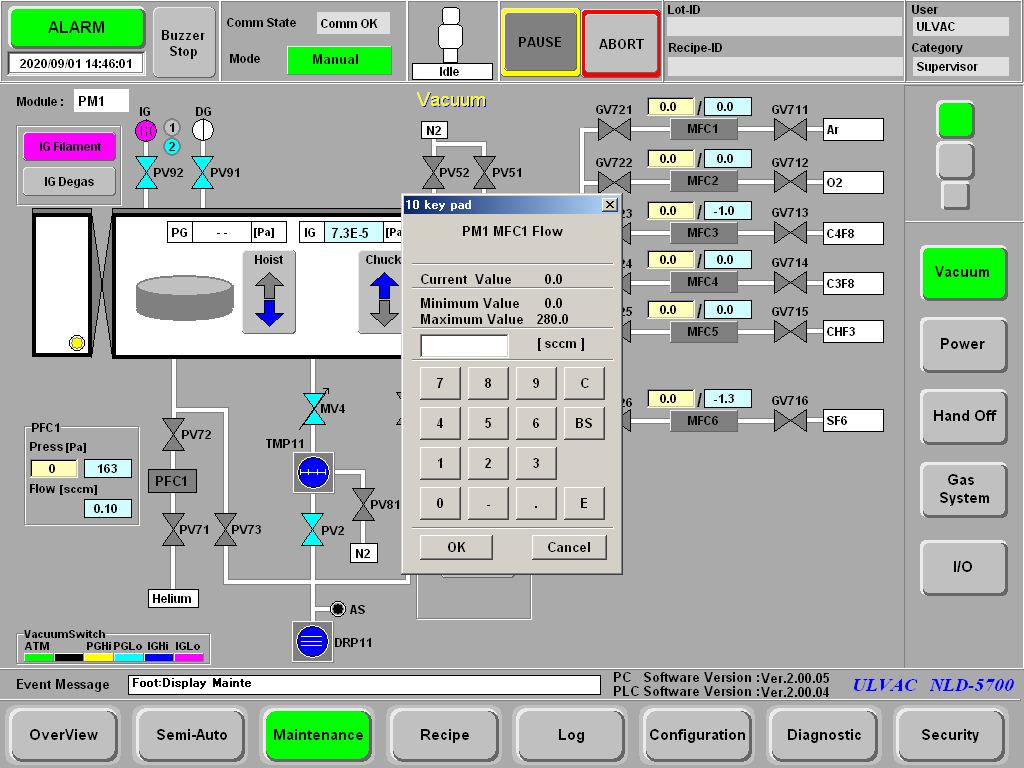Click the PV81 valve icon
Image resolution: width=1024 pixels, height=768 pixels.
(x=363, y=504)
